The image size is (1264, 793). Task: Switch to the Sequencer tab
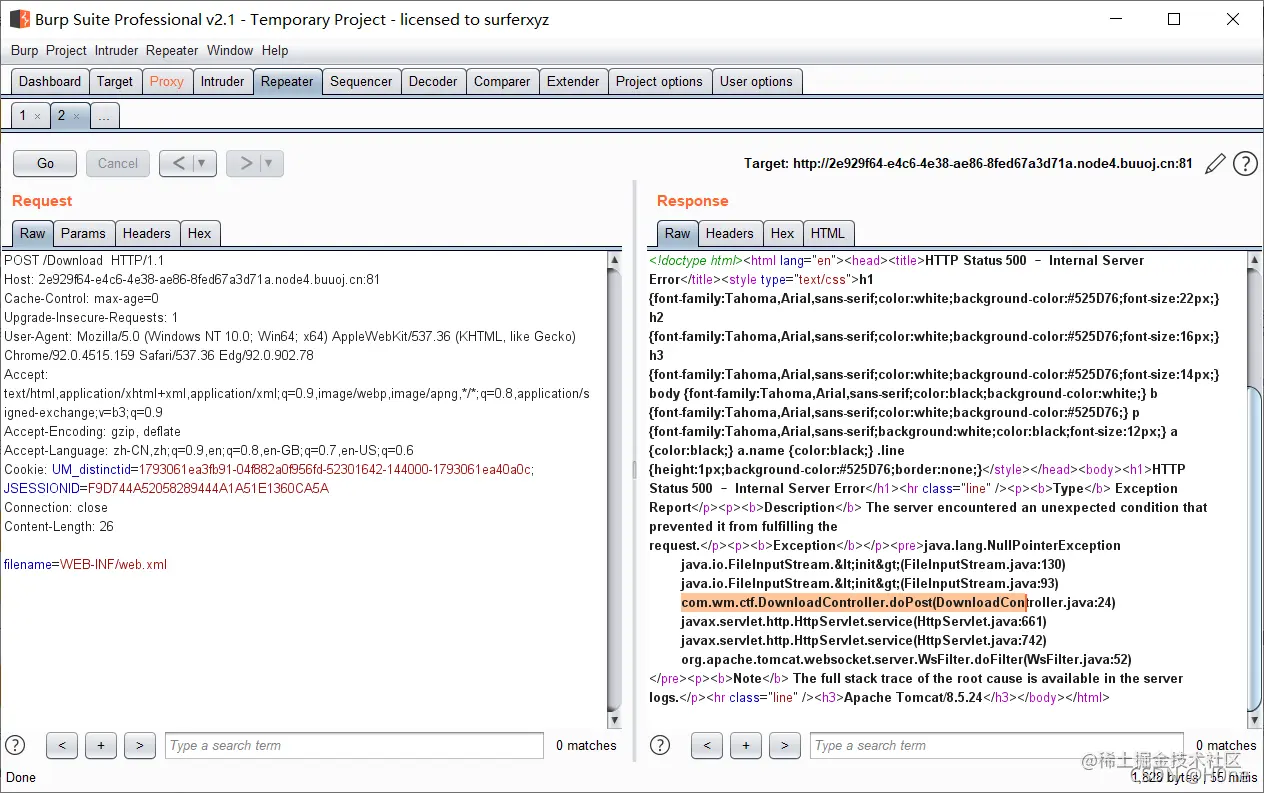[x=361, y=82]
